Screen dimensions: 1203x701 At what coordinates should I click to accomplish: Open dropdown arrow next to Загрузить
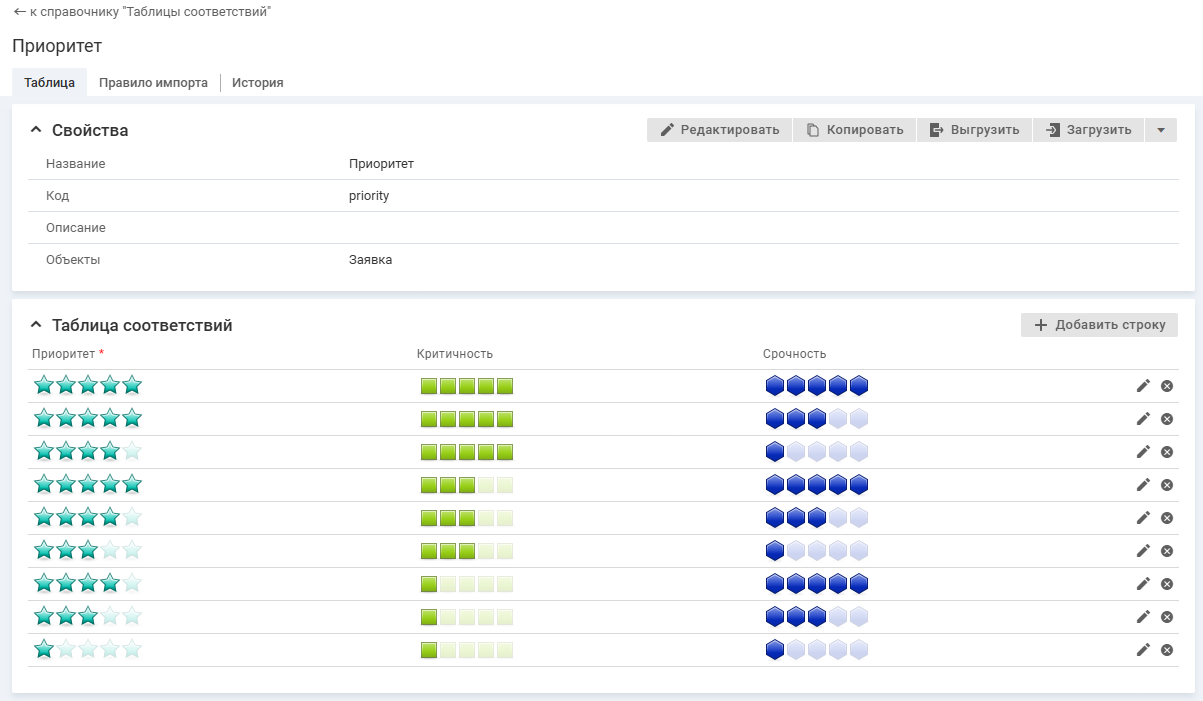point(1160,130)
